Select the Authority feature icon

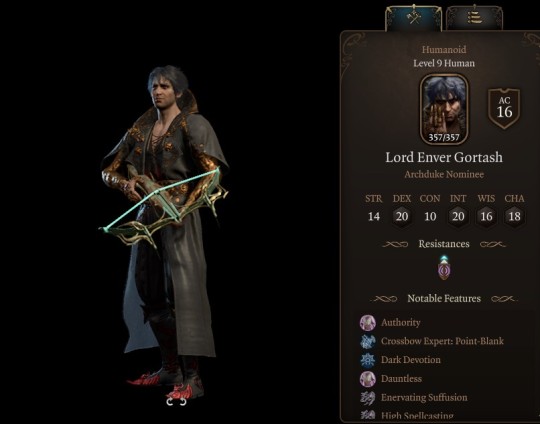[x=367, y=323]
